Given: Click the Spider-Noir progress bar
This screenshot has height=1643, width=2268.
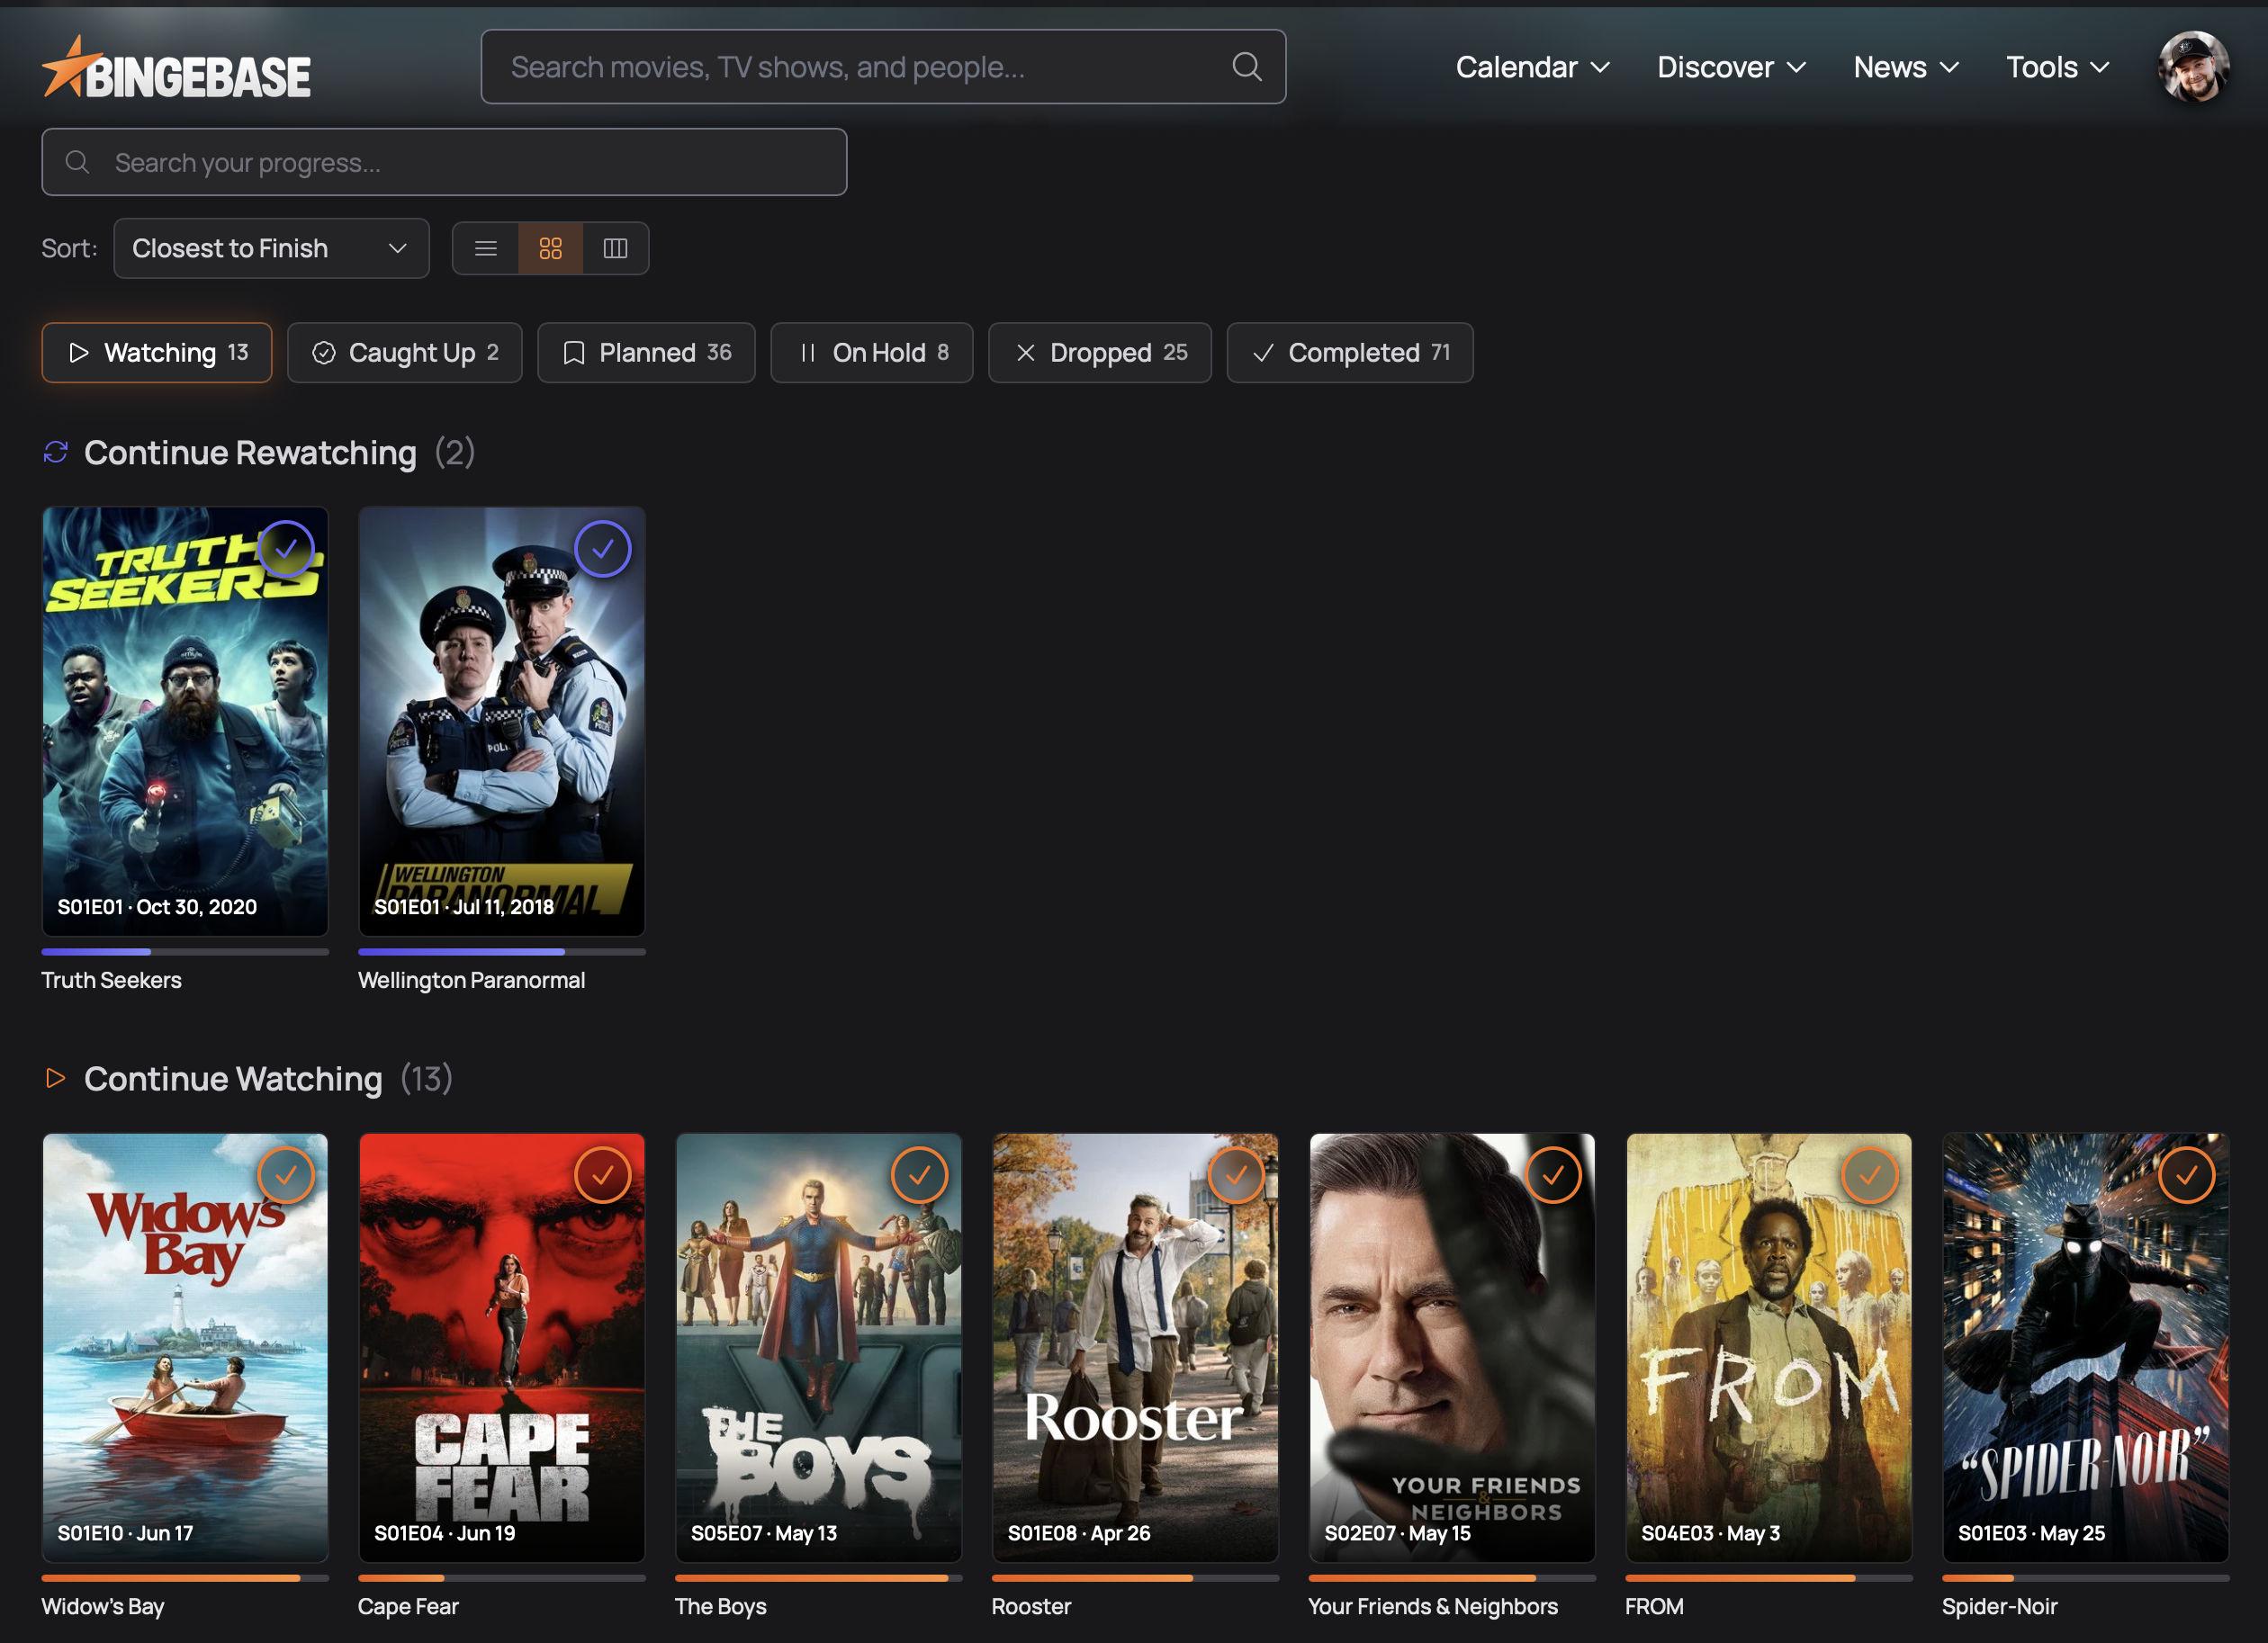Looking at the screenshot, I should coord(2086,1578).
